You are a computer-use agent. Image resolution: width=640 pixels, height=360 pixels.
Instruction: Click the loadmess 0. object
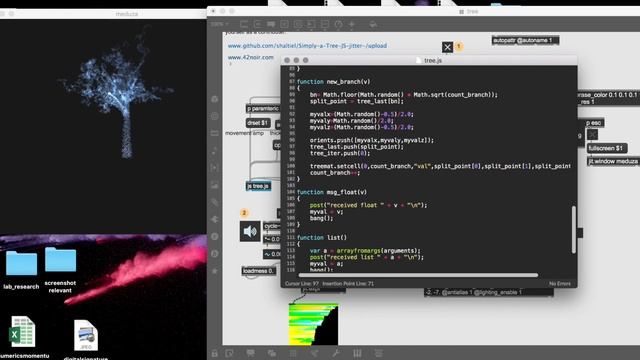coord(259,271)
